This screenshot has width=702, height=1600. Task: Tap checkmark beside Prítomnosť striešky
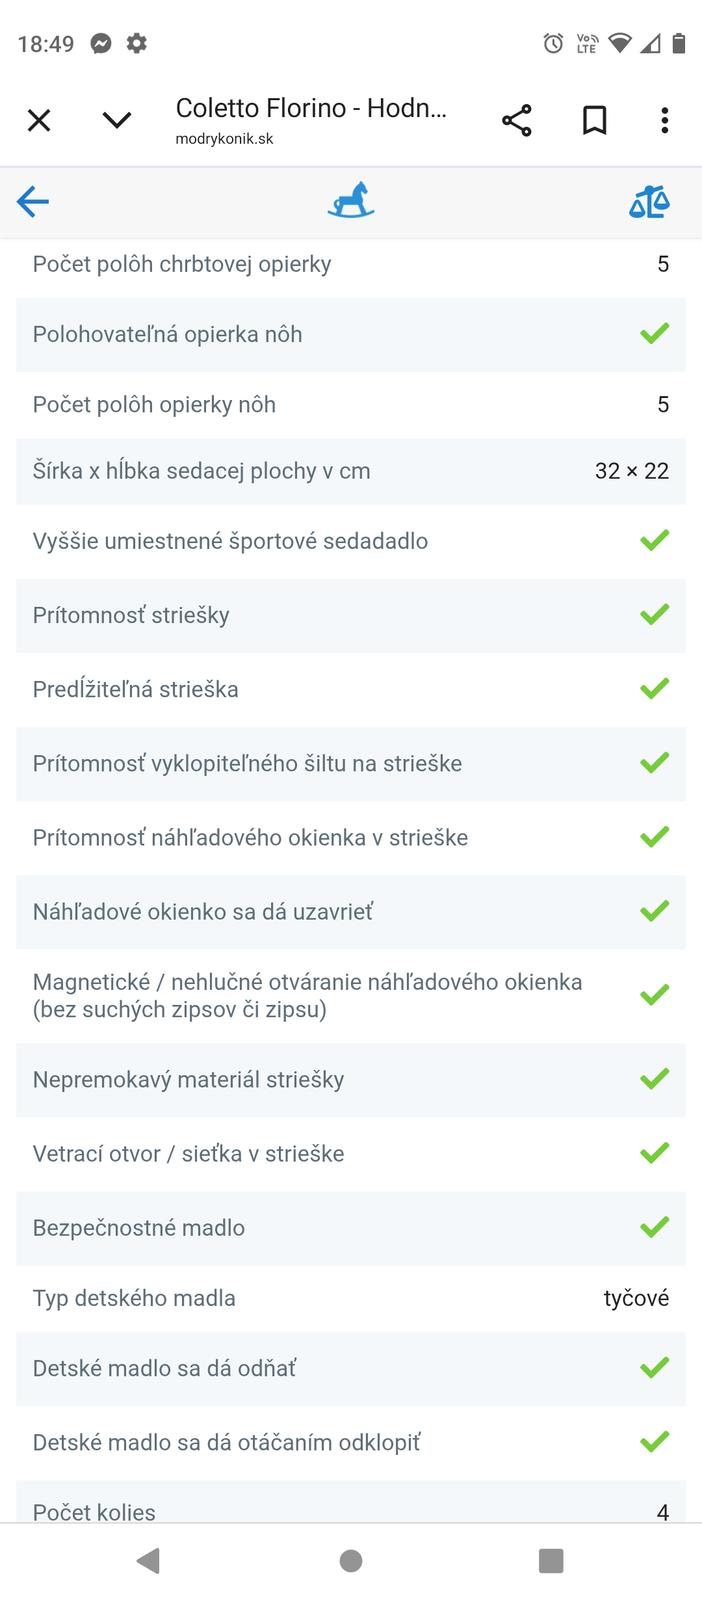pyautogui.click(x=655, y=615)
